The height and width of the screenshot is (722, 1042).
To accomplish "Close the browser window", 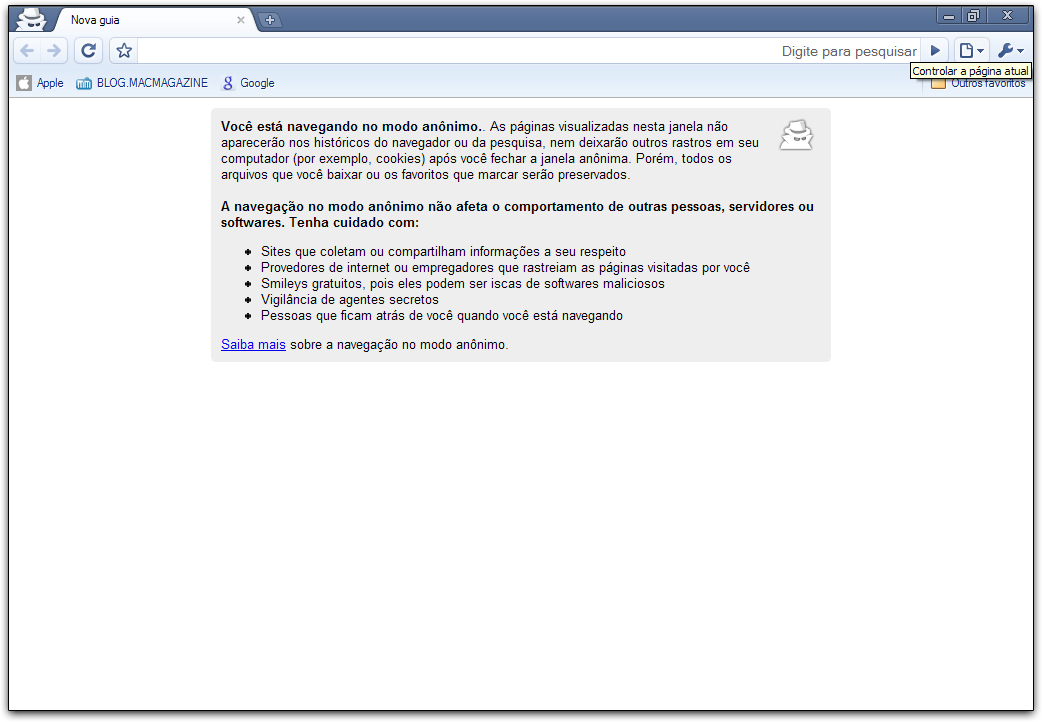I will (1007, 16).
